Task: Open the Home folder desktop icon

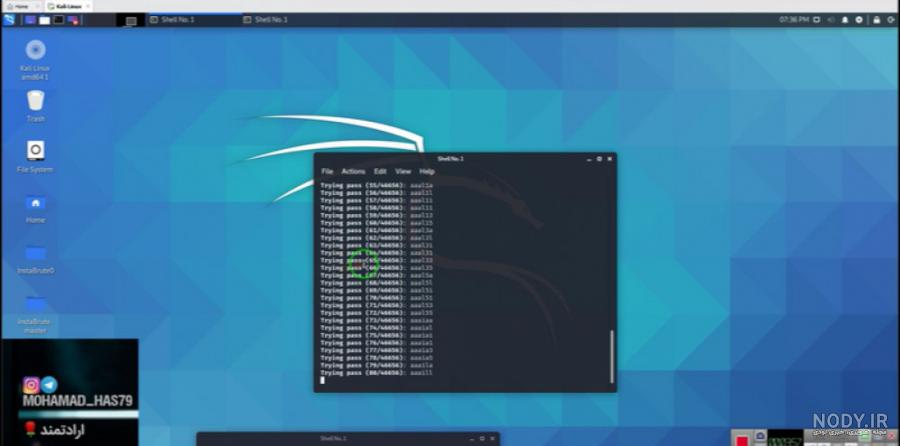Action: (x=36, y=208)
